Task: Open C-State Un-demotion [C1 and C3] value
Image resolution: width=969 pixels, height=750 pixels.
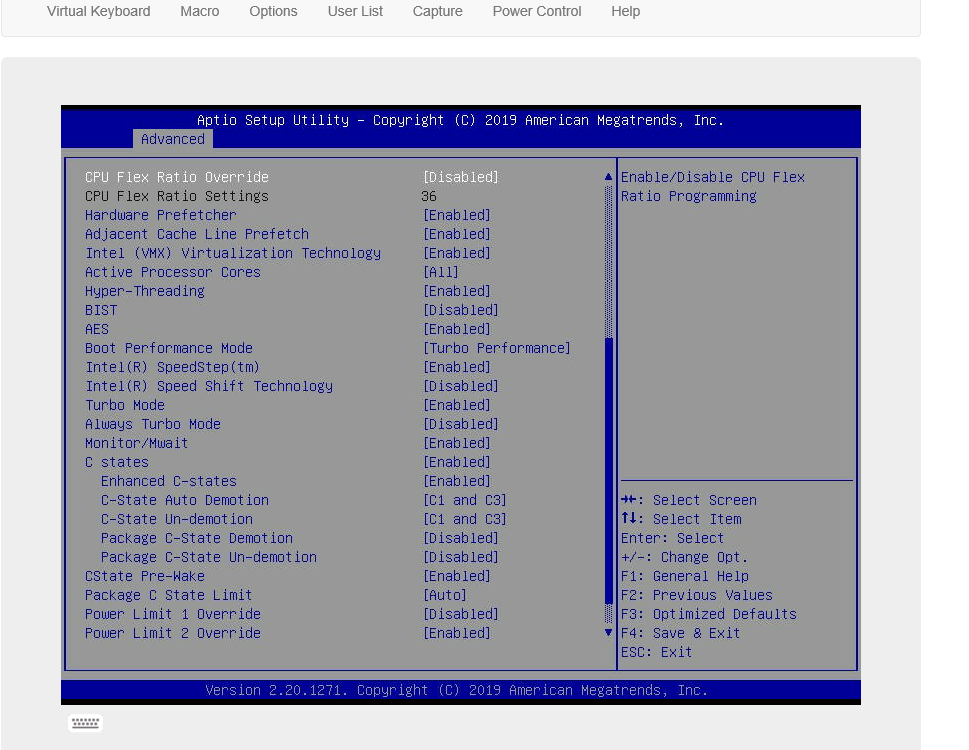Action: tap(465, 519)
